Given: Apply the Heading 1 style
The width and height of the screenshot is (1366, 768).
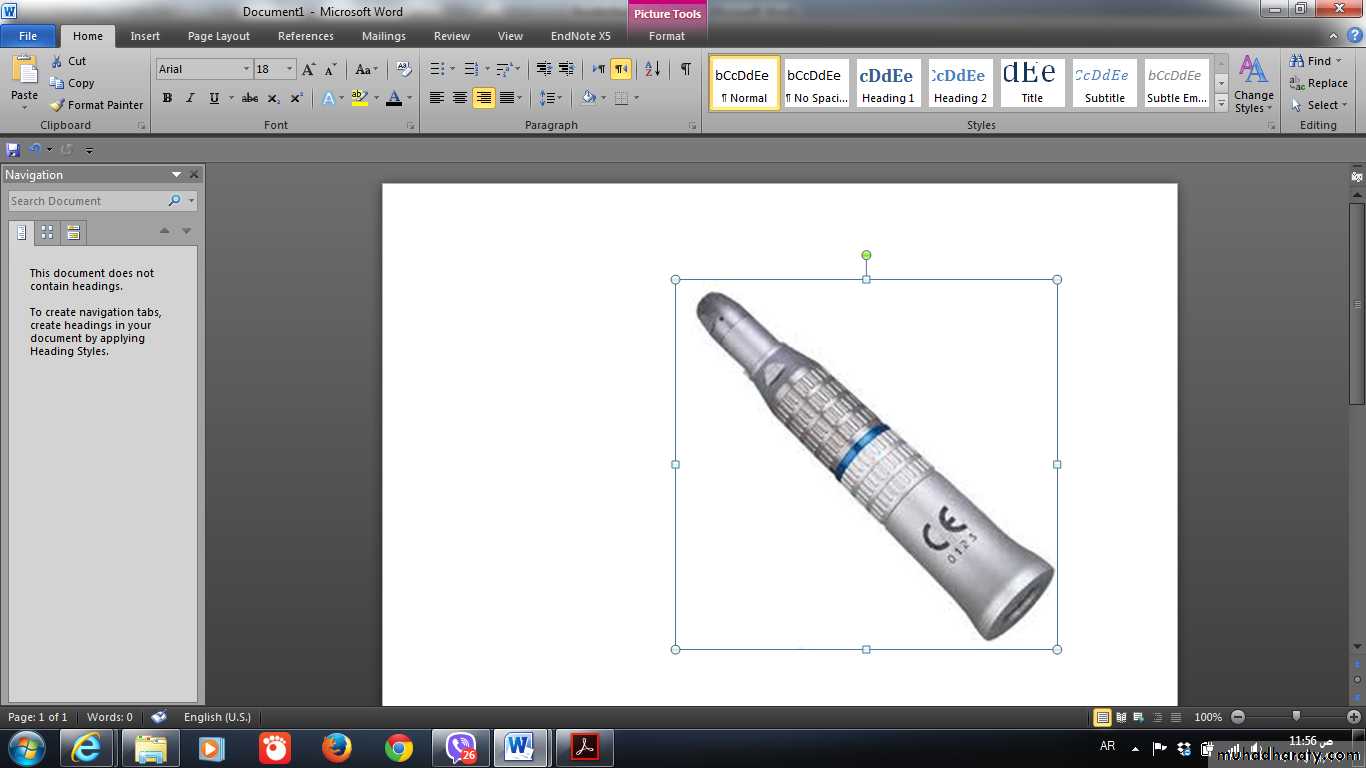Looking at the screenshot, I should pyautogui.click(x=888, y=83).
